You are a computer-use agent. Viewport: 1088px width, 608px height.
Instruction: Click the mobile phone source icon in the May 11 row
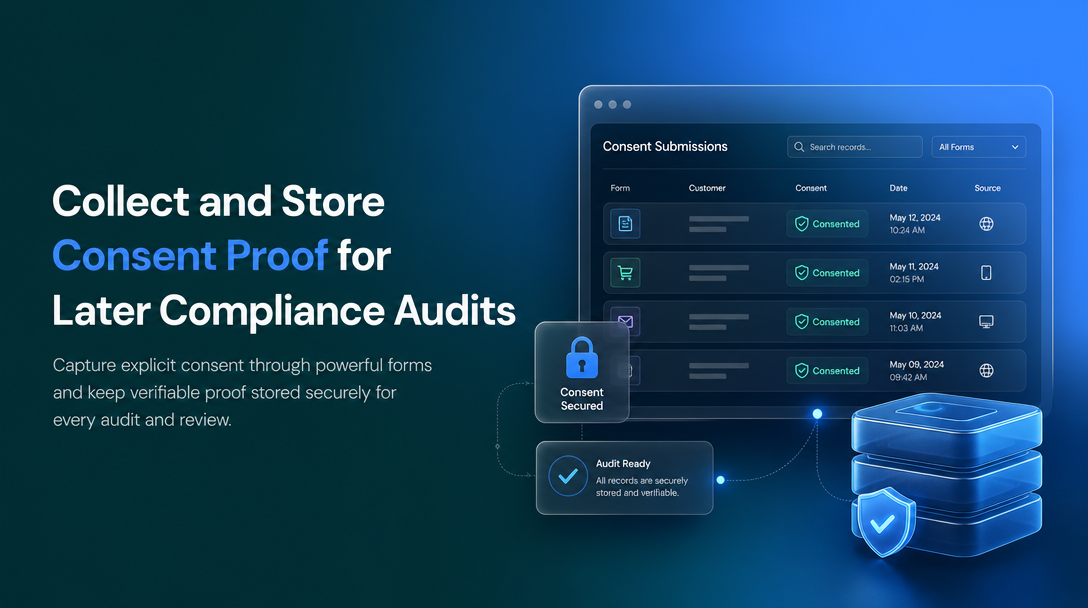tap(986, 273)
